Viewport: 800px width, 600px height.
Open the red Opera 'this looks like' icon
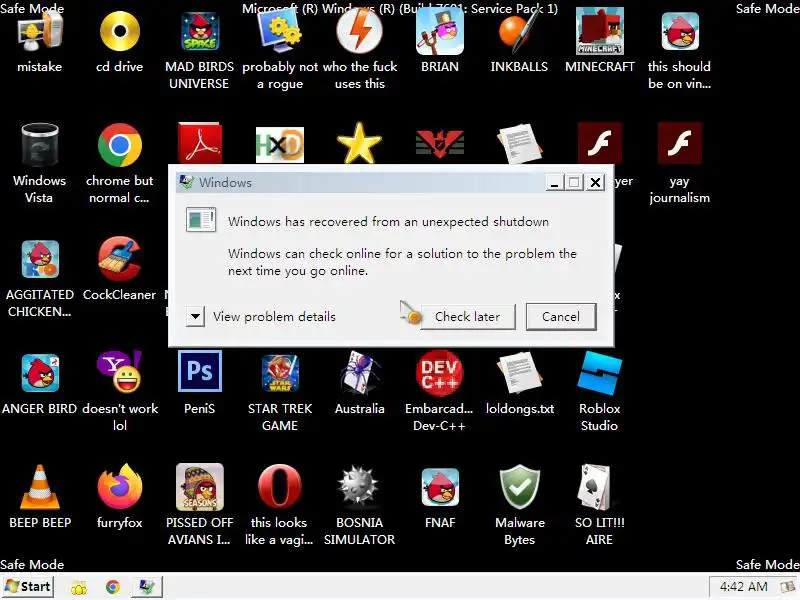[280, 487]
